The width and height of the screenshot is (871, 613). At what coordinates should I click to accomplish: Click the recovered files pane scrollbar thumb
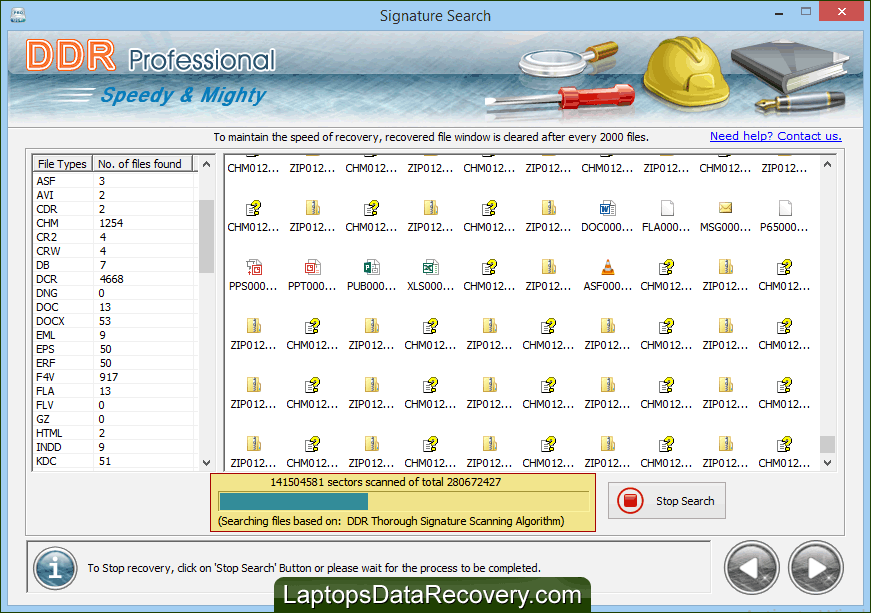(827, 444)
